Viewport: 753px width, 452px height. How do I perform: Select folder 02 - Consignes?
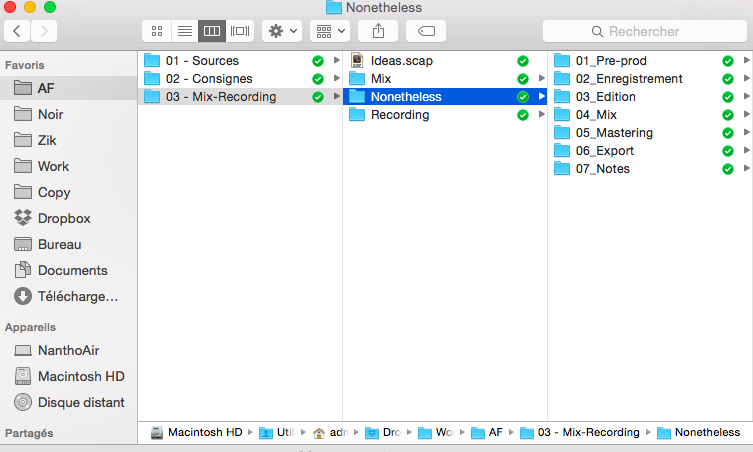[x=240, y=79]
